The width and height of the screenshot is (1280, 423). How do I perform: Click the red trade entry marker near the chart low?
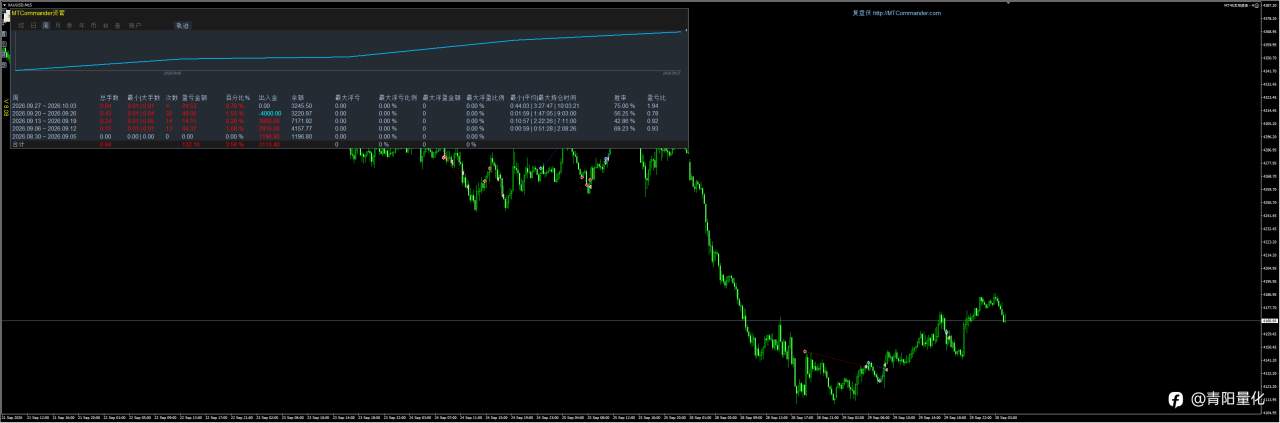coord(805,351)
